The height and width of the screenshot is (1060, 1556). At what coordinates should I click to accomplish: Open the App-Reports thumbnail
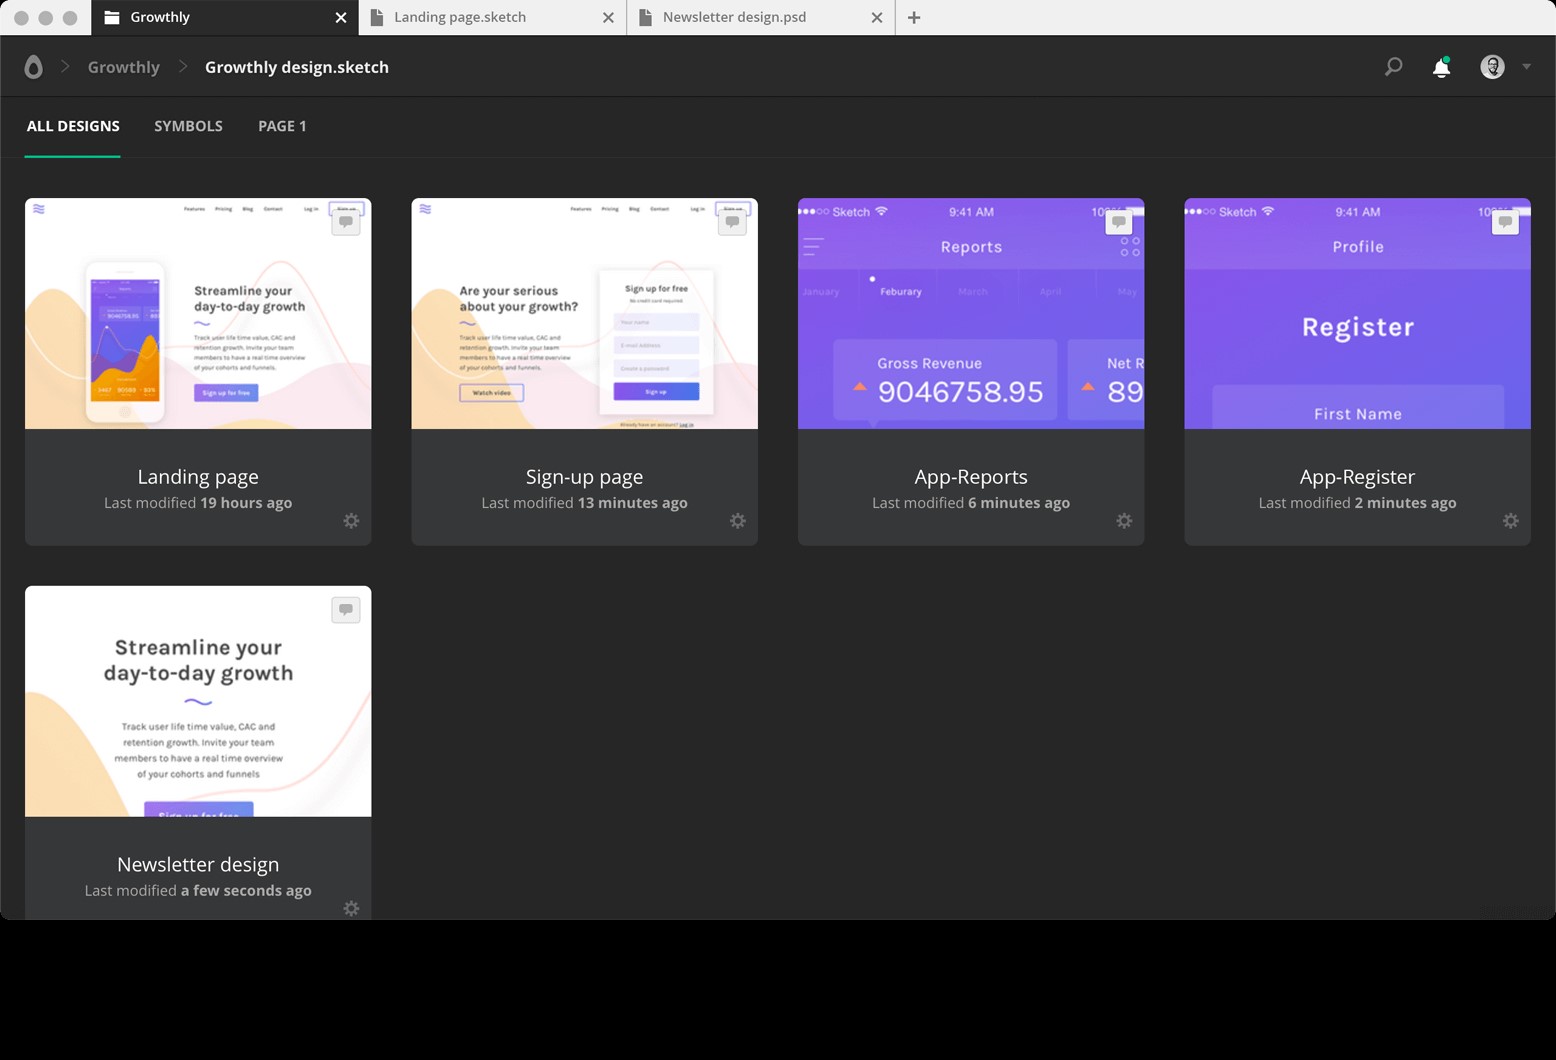coord(971,313)
